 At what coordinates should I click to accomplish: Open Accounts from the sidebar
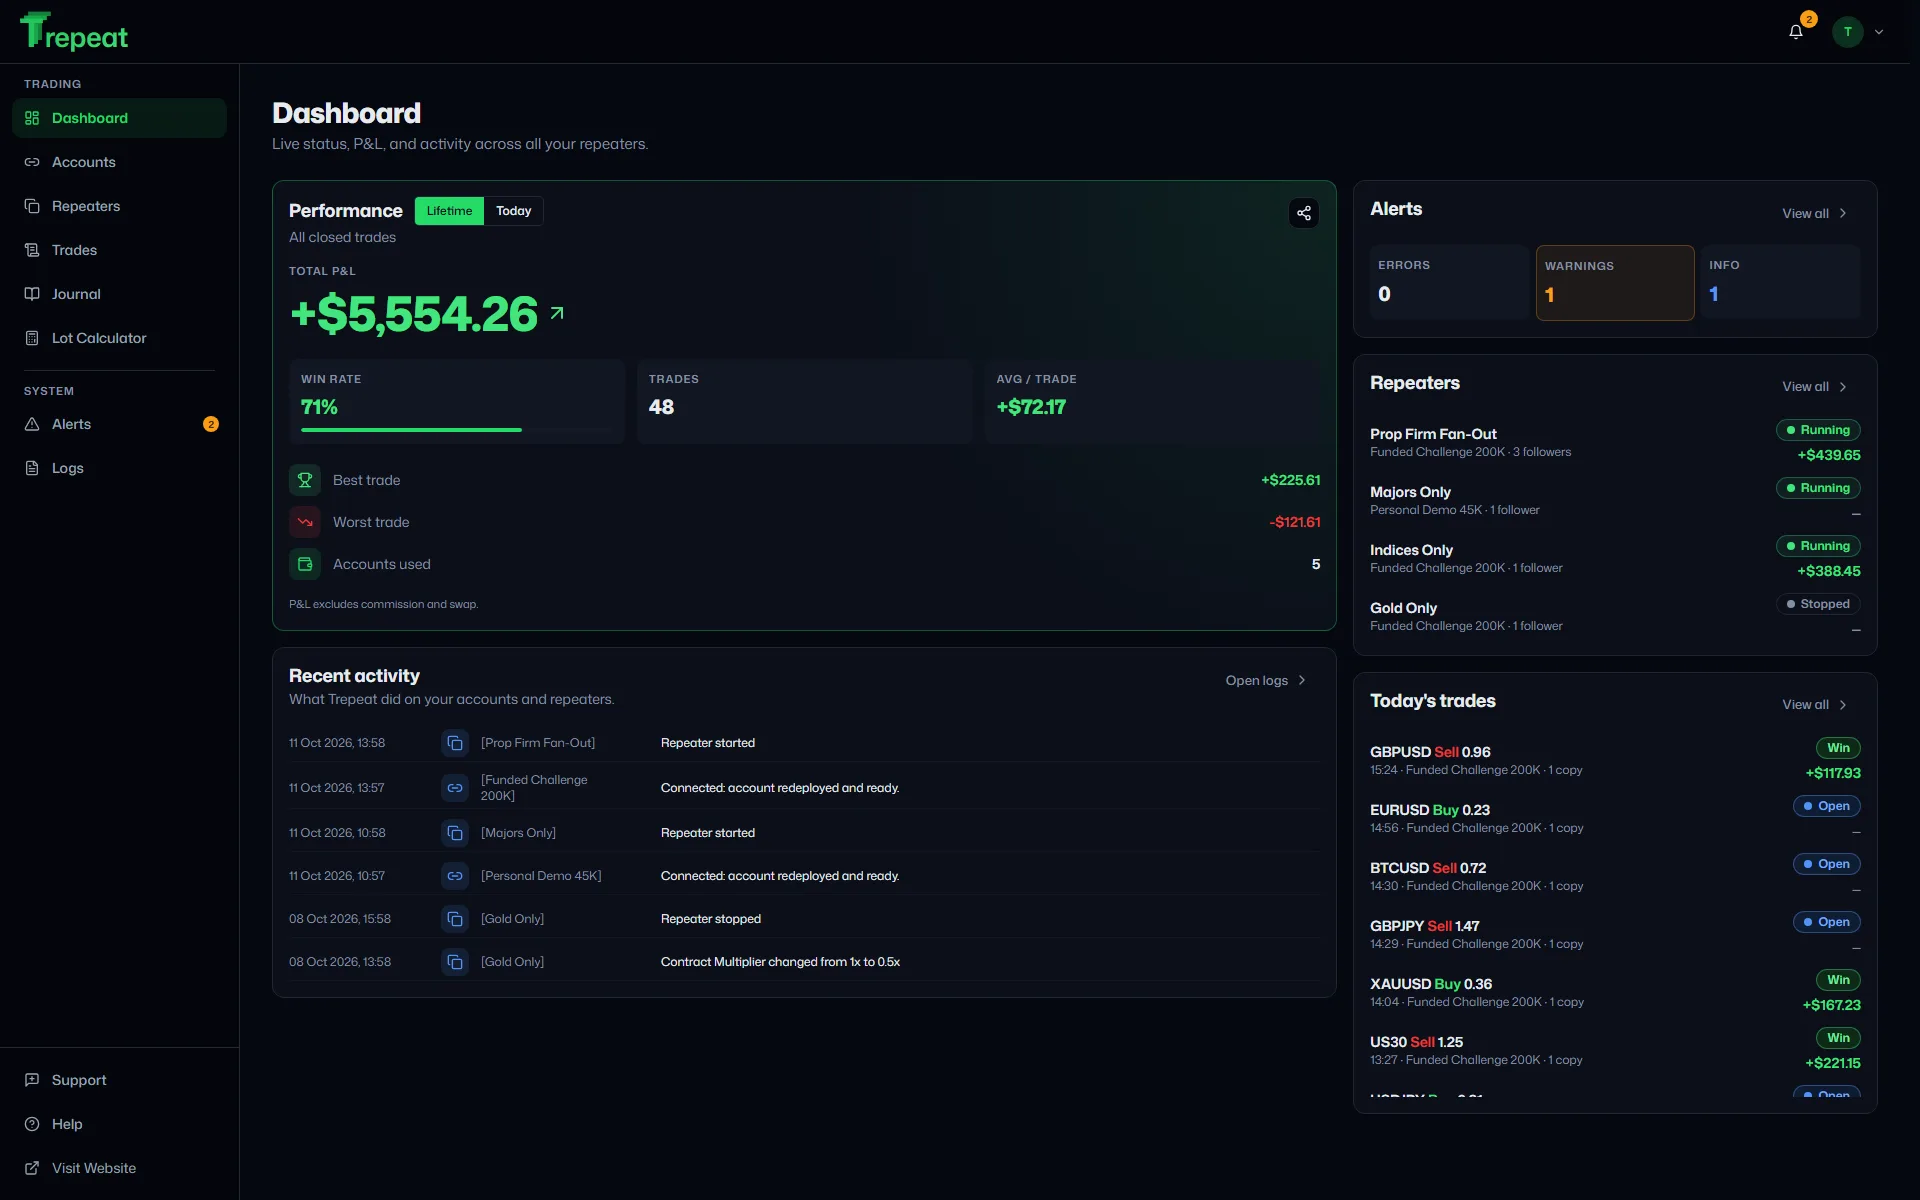[x=119, y=162]
